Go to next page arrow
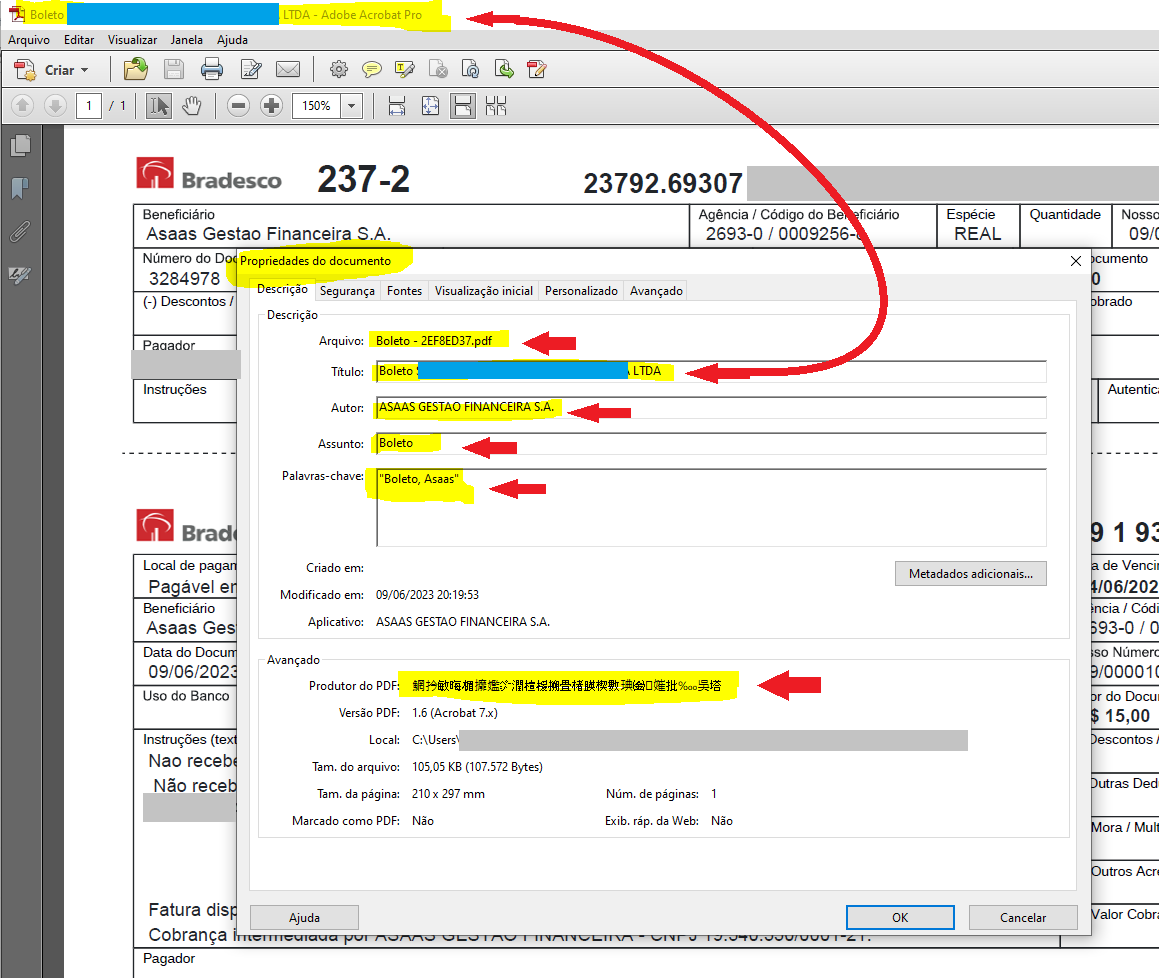 (55, 106)
